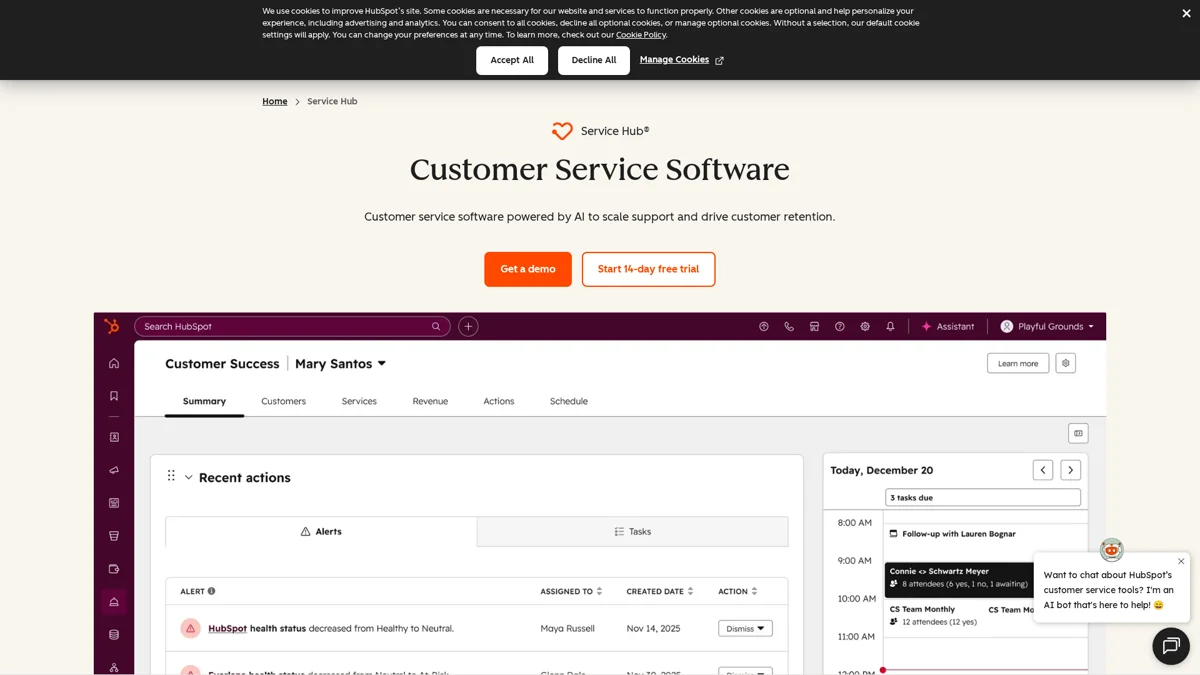Collapse the Recent actions section

(x=188, y=478)
